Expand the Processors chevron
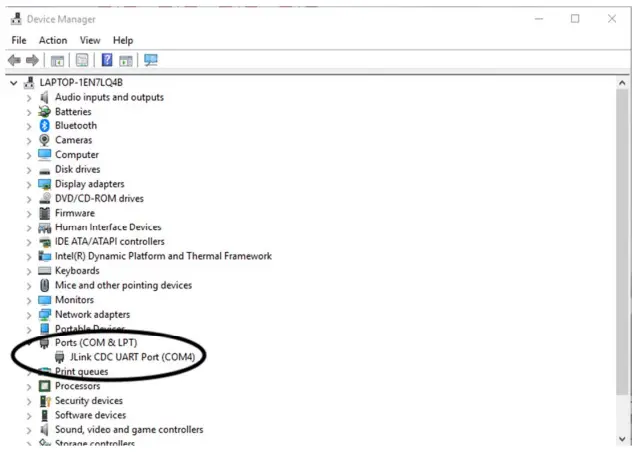637x460 pixels. (29, 387)
